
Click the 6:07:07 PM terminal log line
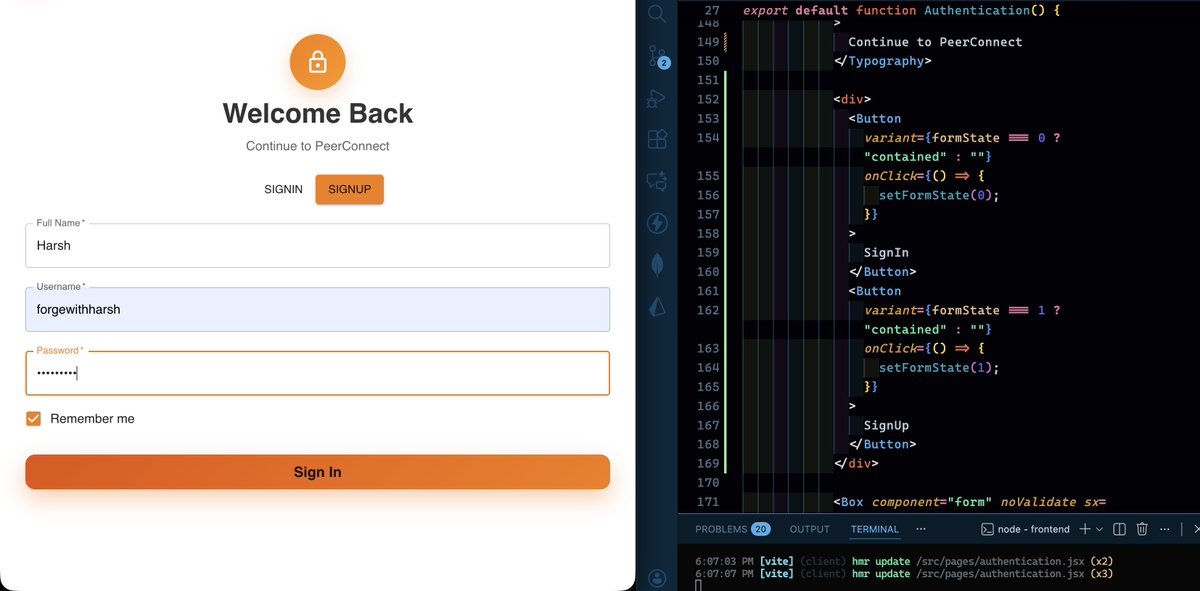pyautogui.click(x=904, y=574)
